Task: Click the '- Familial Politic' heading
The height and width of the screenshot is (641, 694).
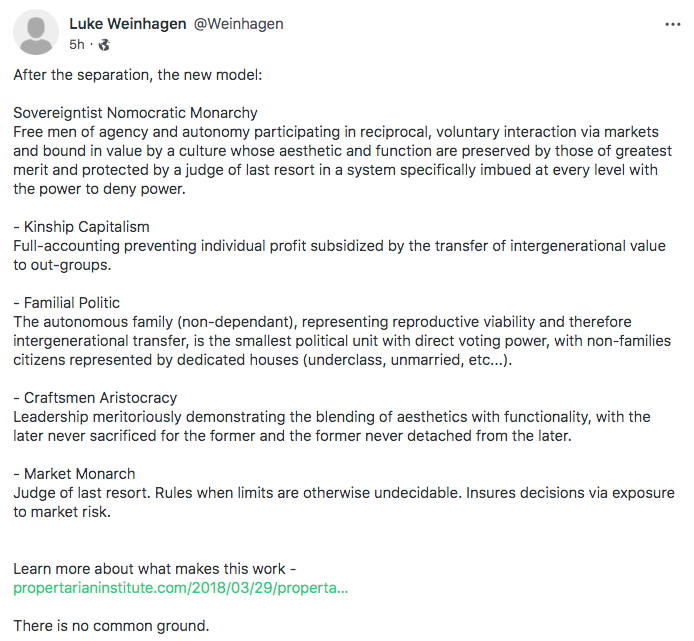Action: (x=66, y=303)
